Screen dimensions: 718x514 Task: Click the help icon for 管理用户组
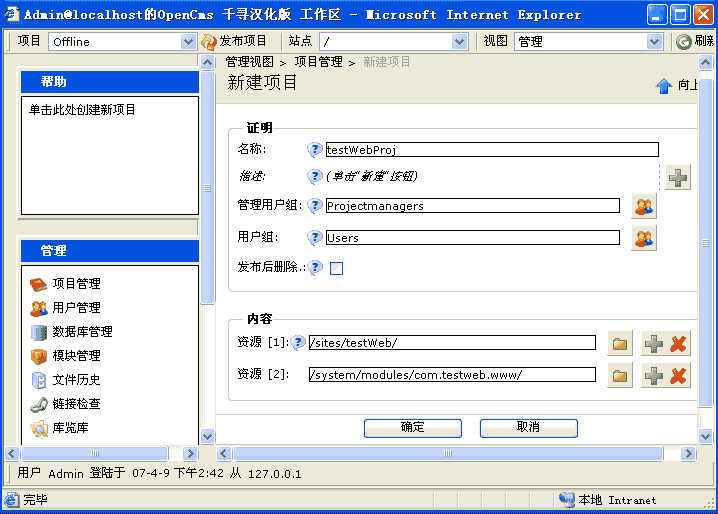315,205
